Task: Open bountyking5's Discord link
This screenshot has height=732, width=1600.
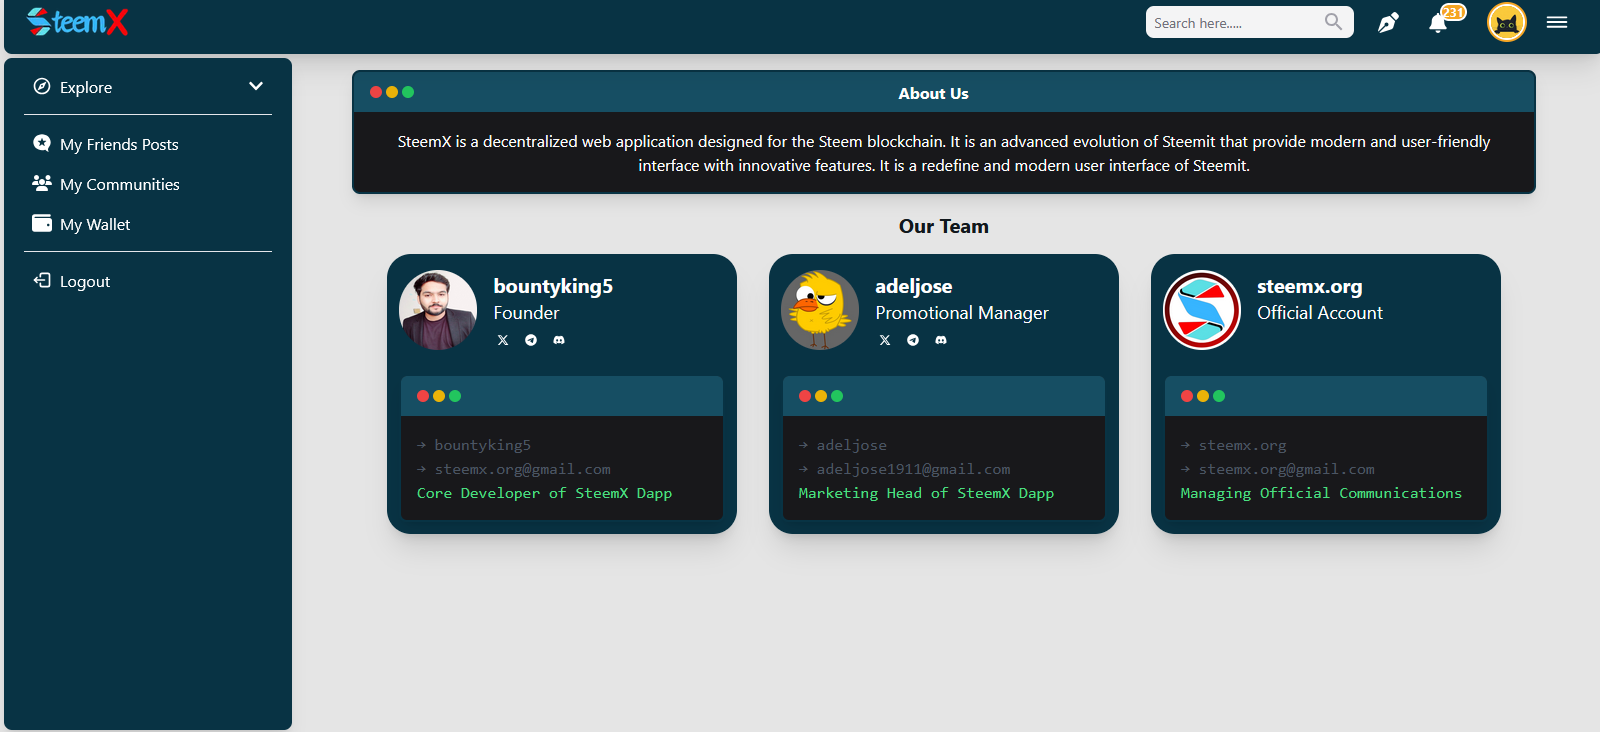Action: point(559,340)
